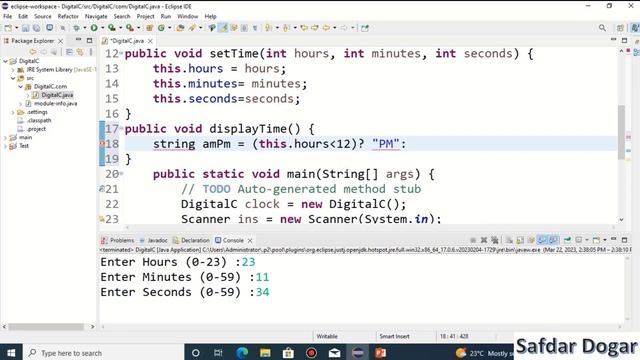Click the Next Annotation icon
This screenshot has width=640, height=360.
[x=268, y=28]
